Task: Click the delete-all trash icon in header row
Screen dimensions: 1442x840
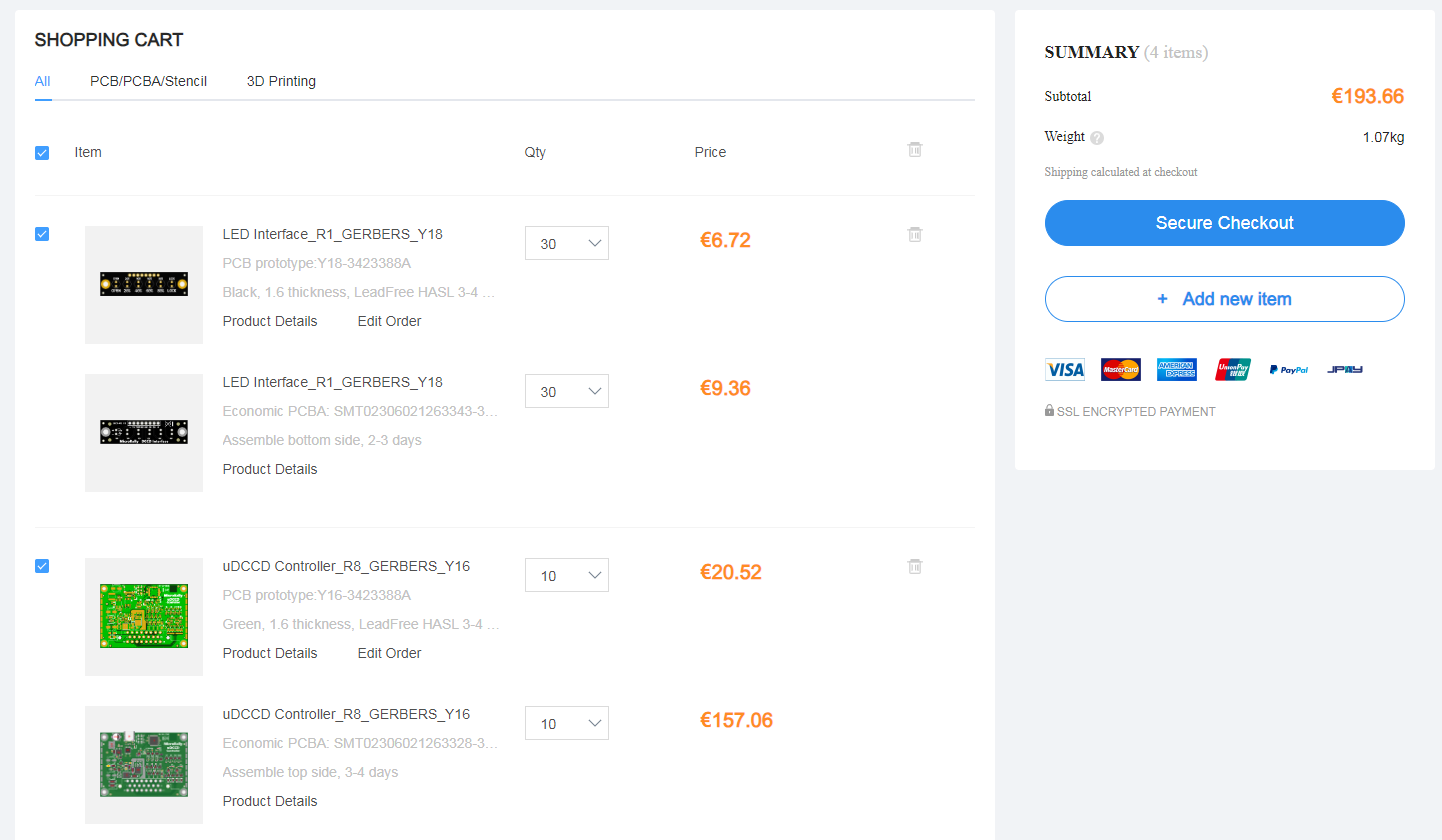Action: 914,150
